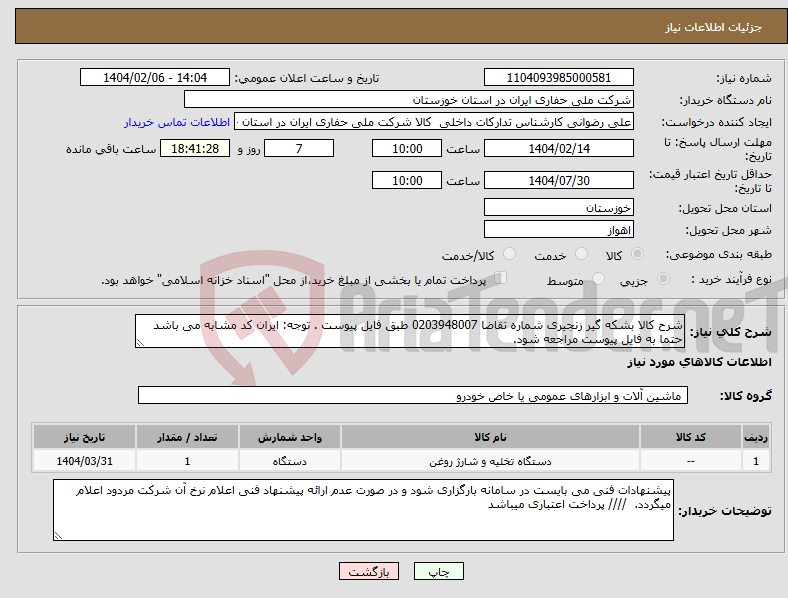The width and height of the screenshot is (788, 598).
Task: Click the نام کالا column header
Action: [490, 437]
